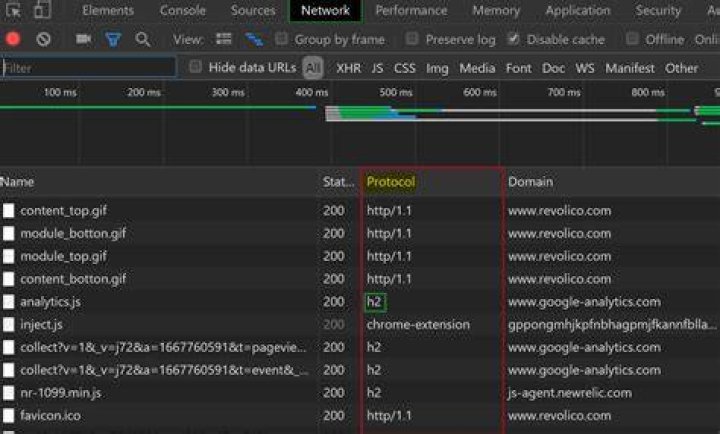Click the 500 ms timeline marker
The image size is (720, 434).
395,92
